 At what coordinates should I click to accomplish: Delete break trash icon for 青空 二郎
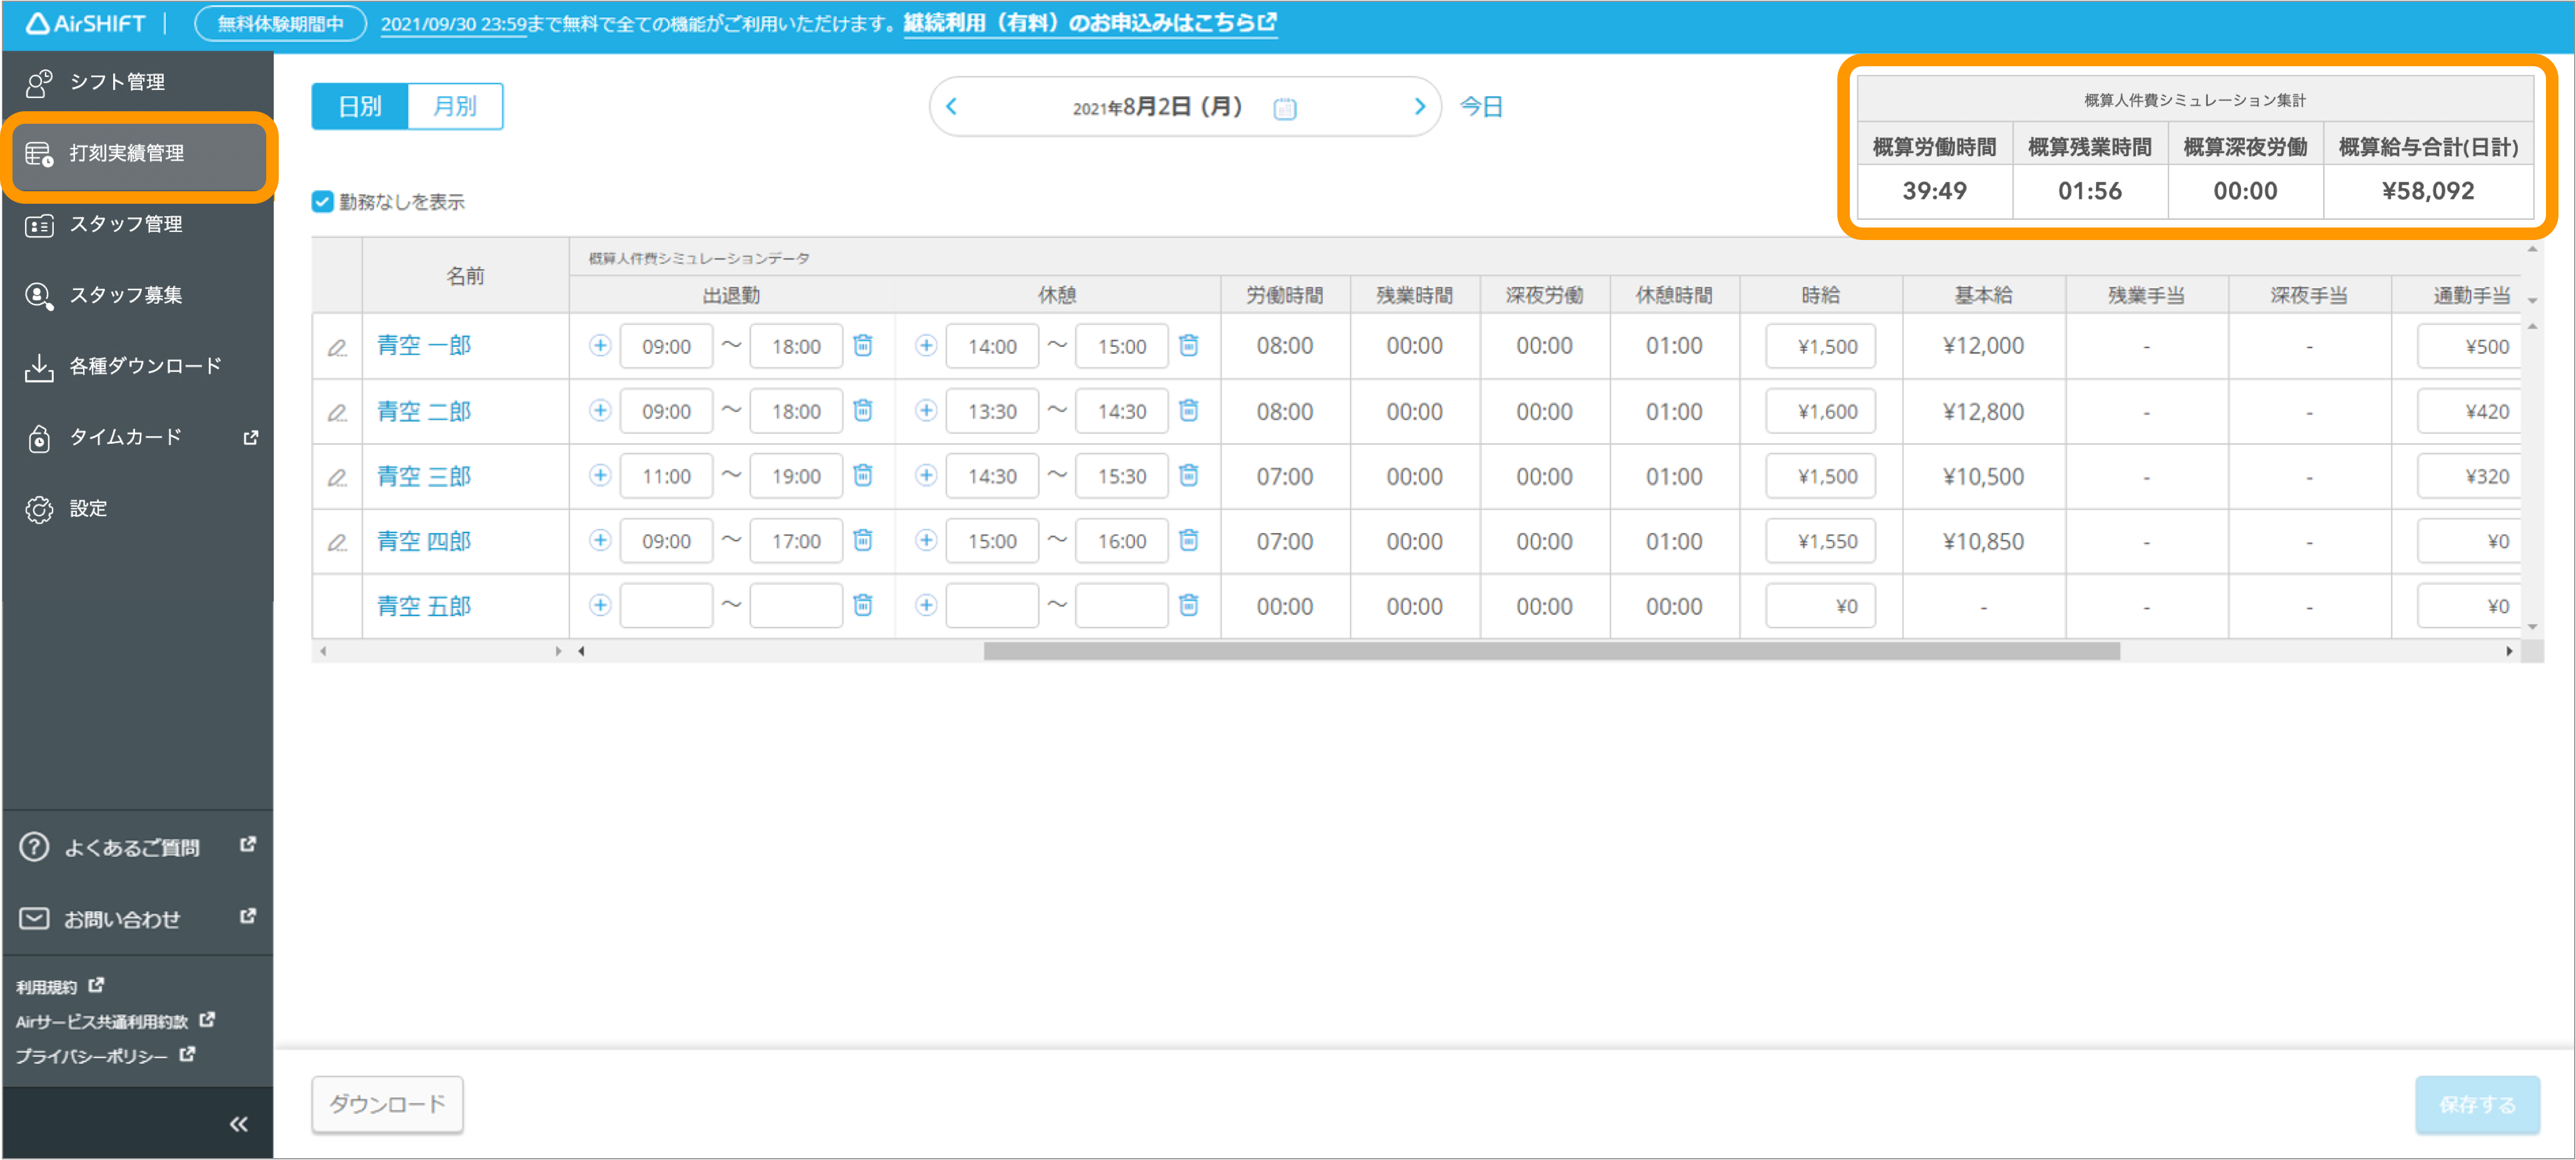tap(1189, 411)
